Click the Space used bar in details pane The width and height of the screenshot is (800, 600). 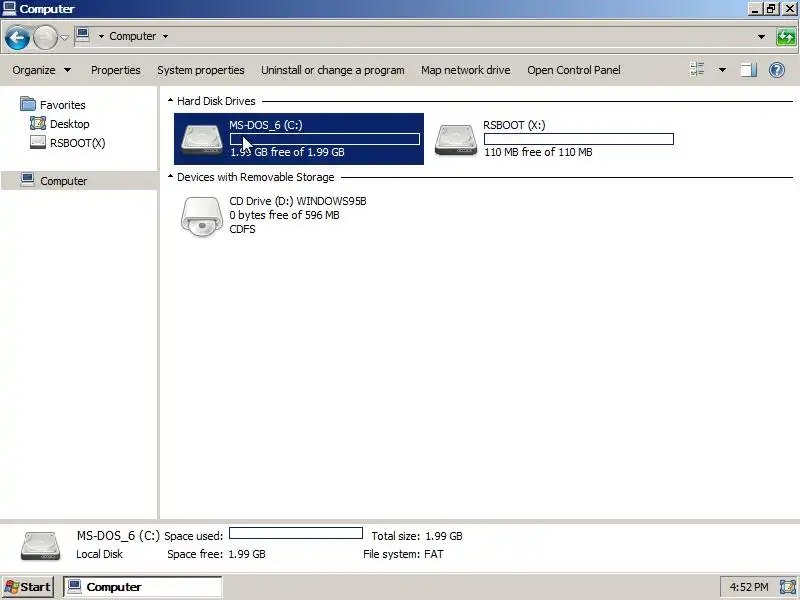(296, 534)
